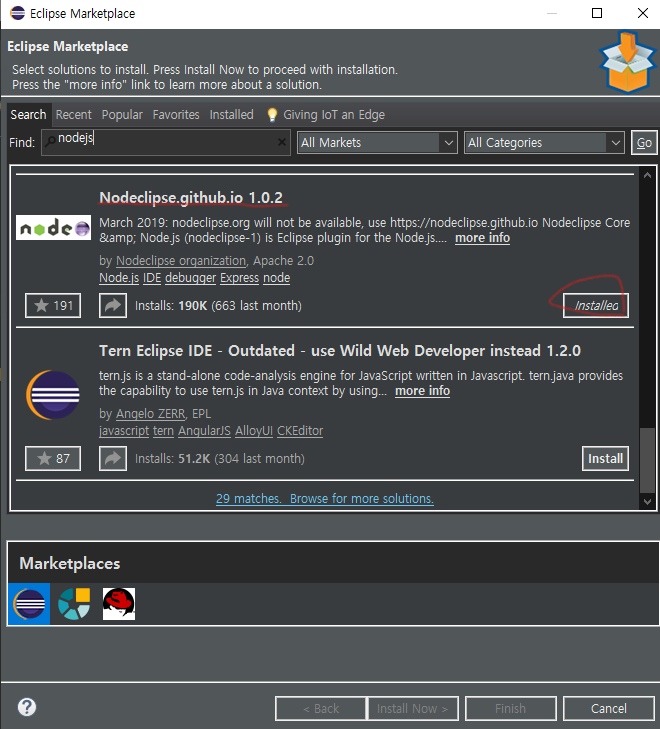Open Browse for more solutions link
Screen dimensions: 660x729
[x=362, y=498]
